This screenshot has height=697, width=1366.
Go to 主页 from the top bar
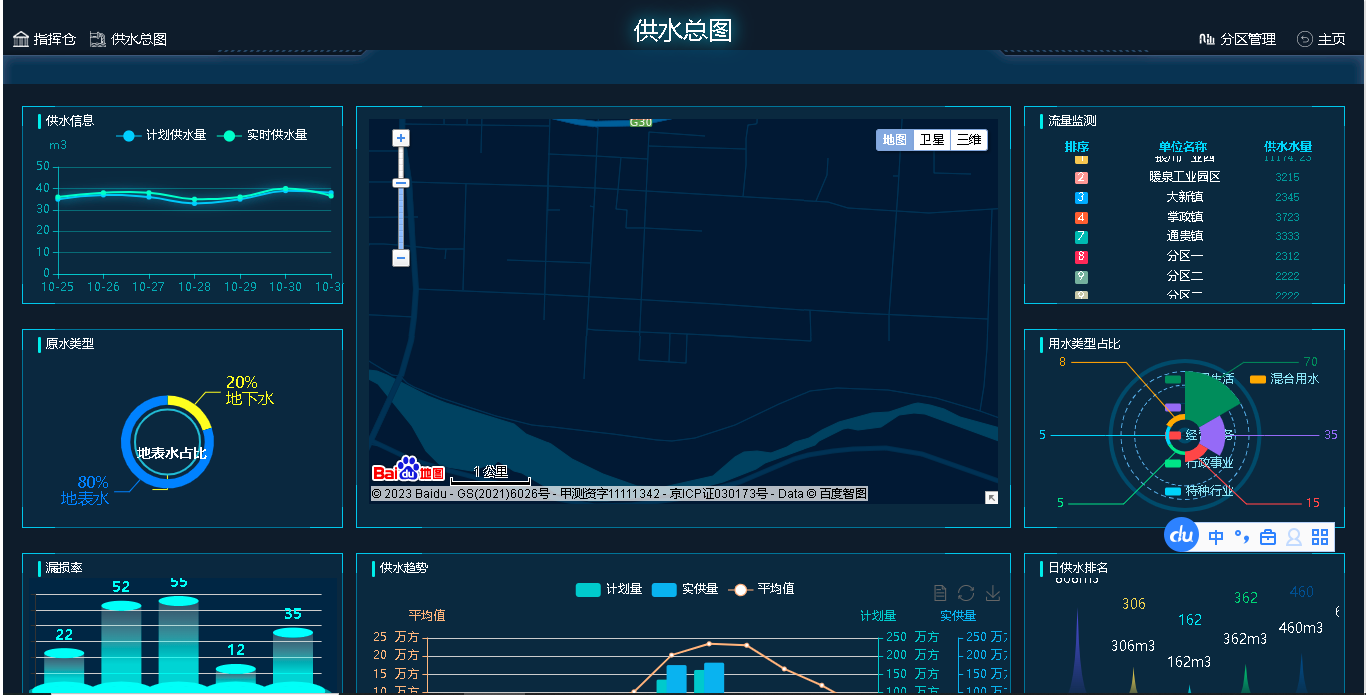[x=1321, y=39]
